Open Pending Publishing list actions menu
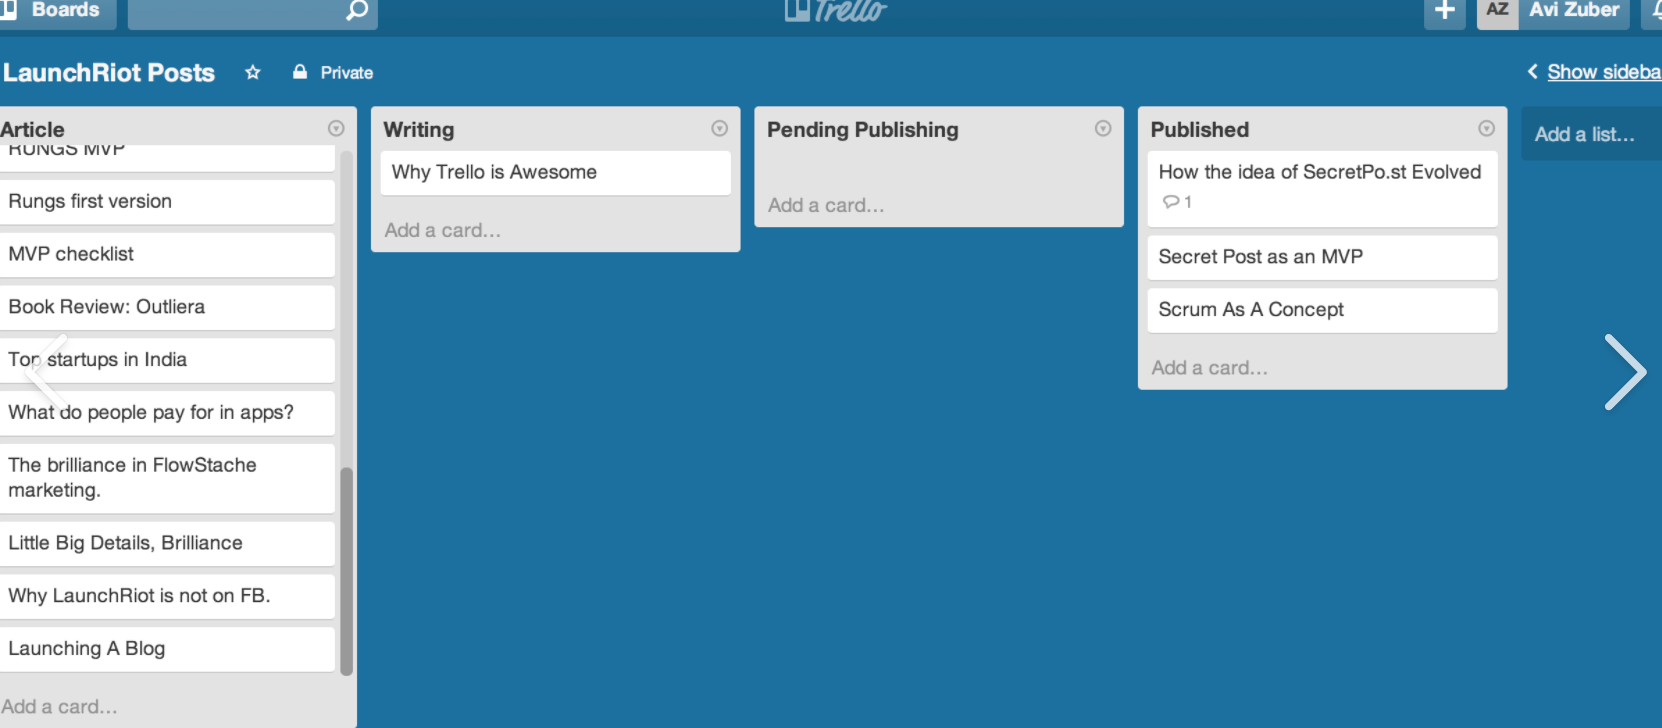The image size is (1662, 728). point(1103,128)
